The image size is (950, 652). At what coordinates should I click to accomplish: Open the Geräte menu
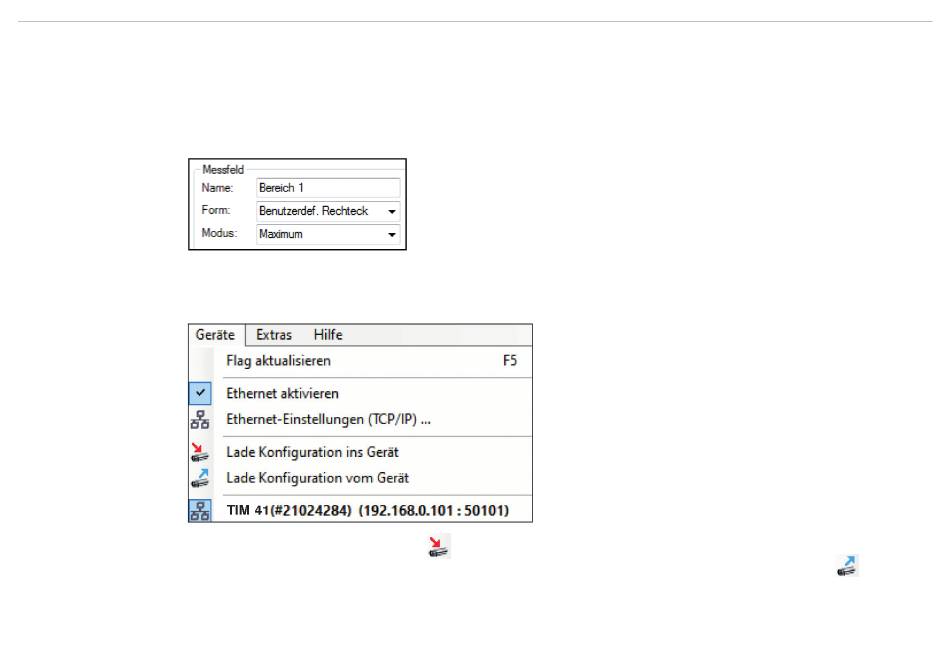click(215, 334)
